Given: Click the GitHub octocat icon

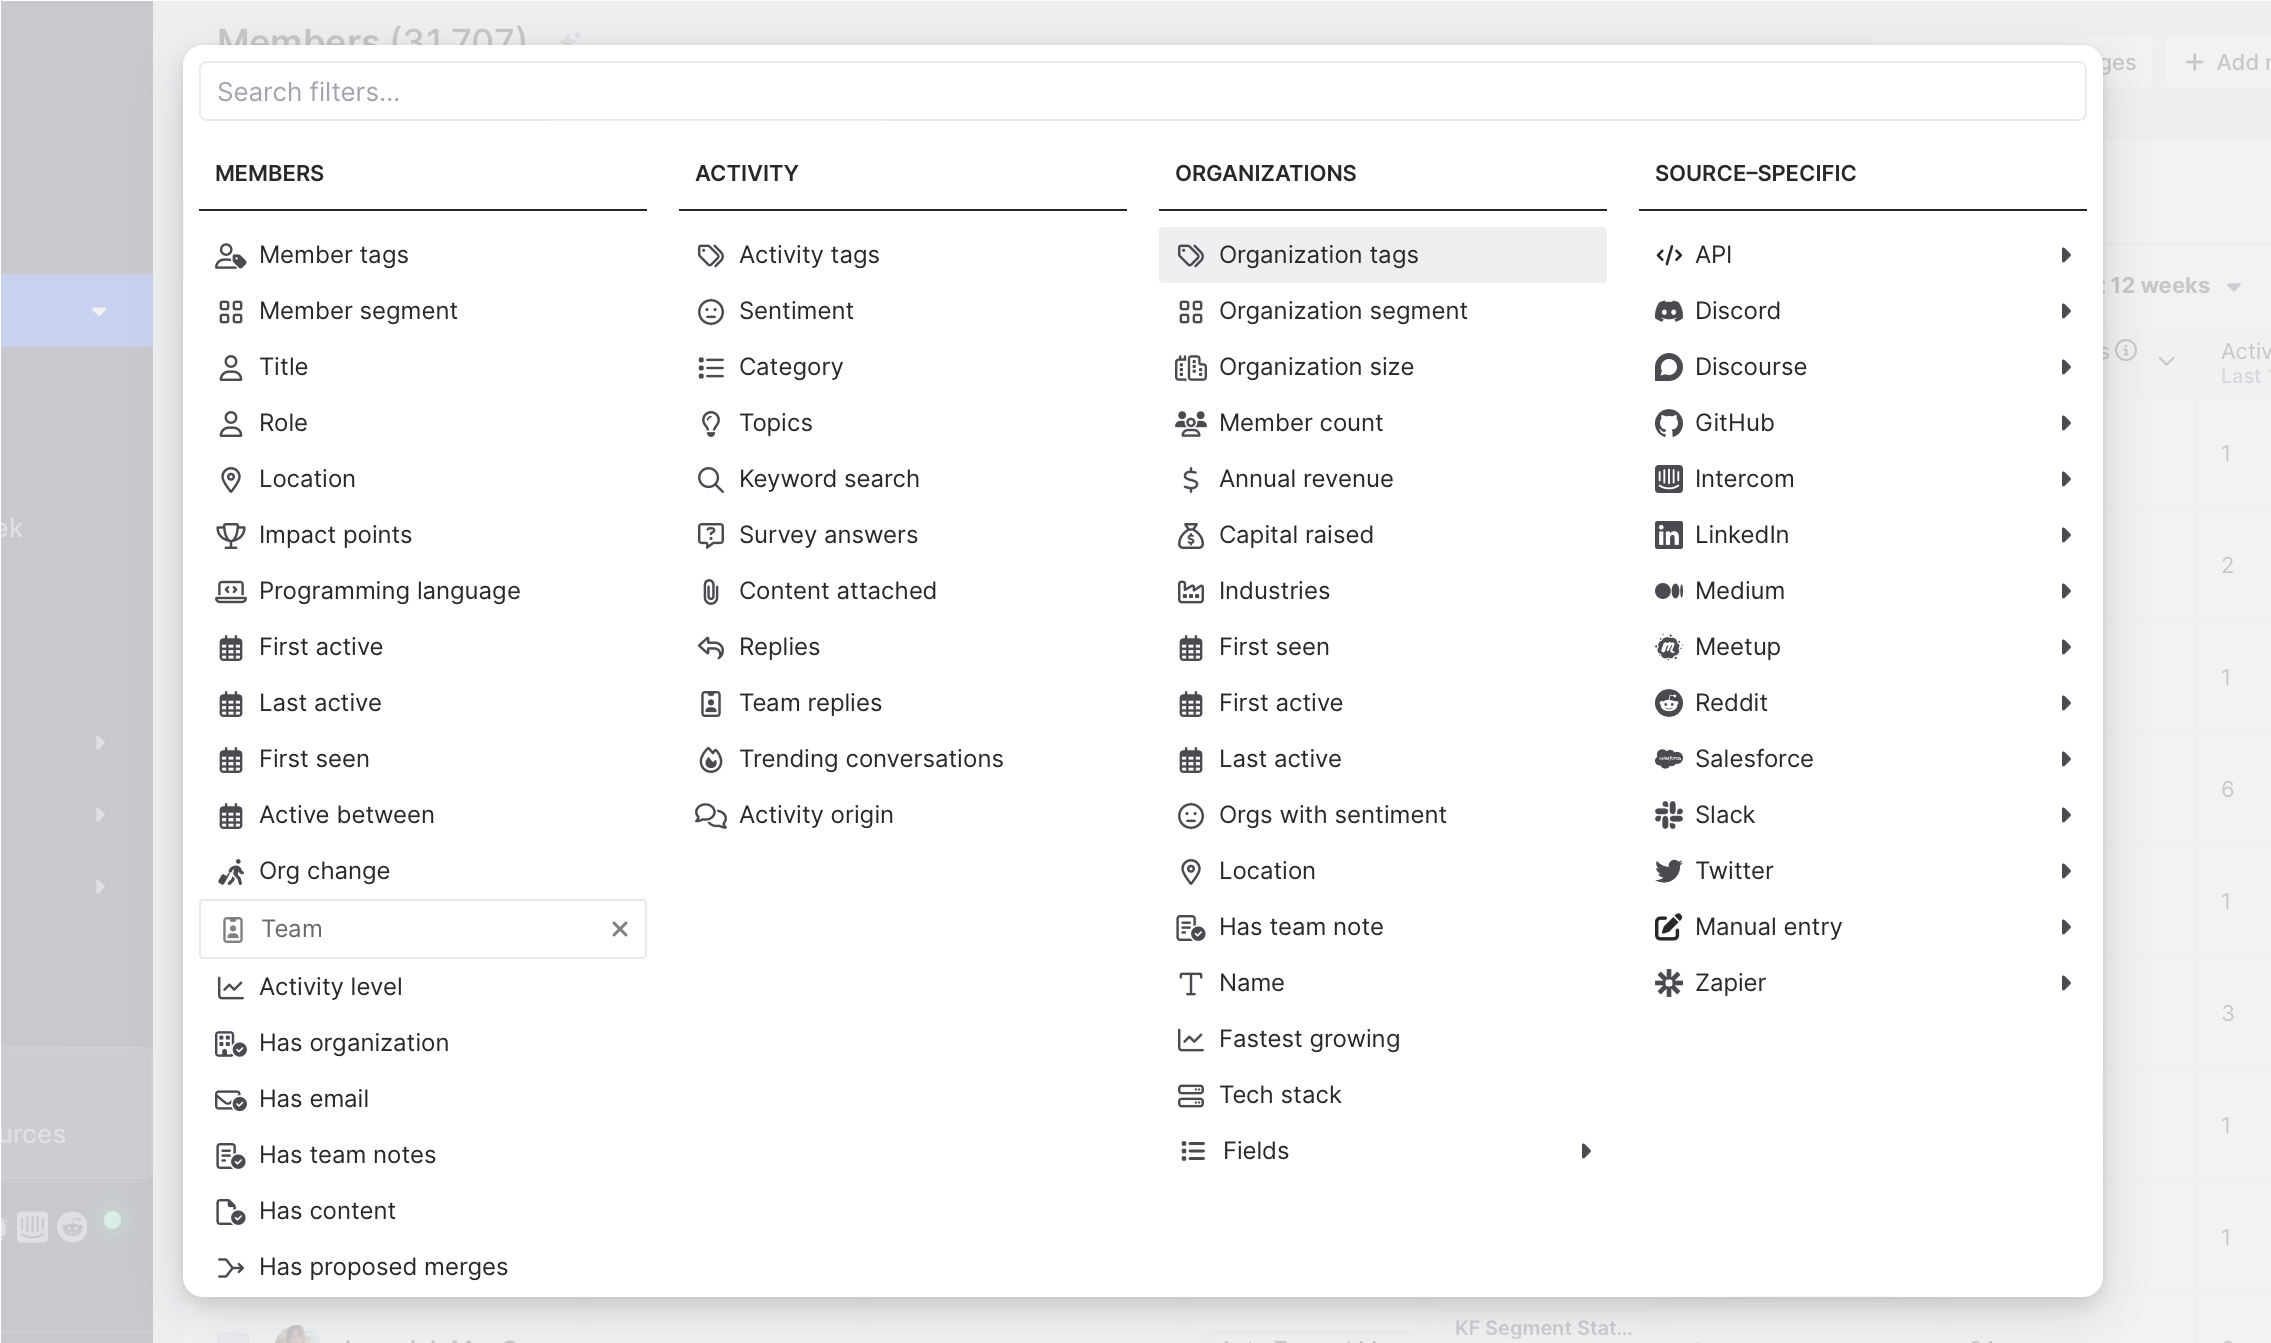Looking at the screenshot, I should click(1668, 423).
